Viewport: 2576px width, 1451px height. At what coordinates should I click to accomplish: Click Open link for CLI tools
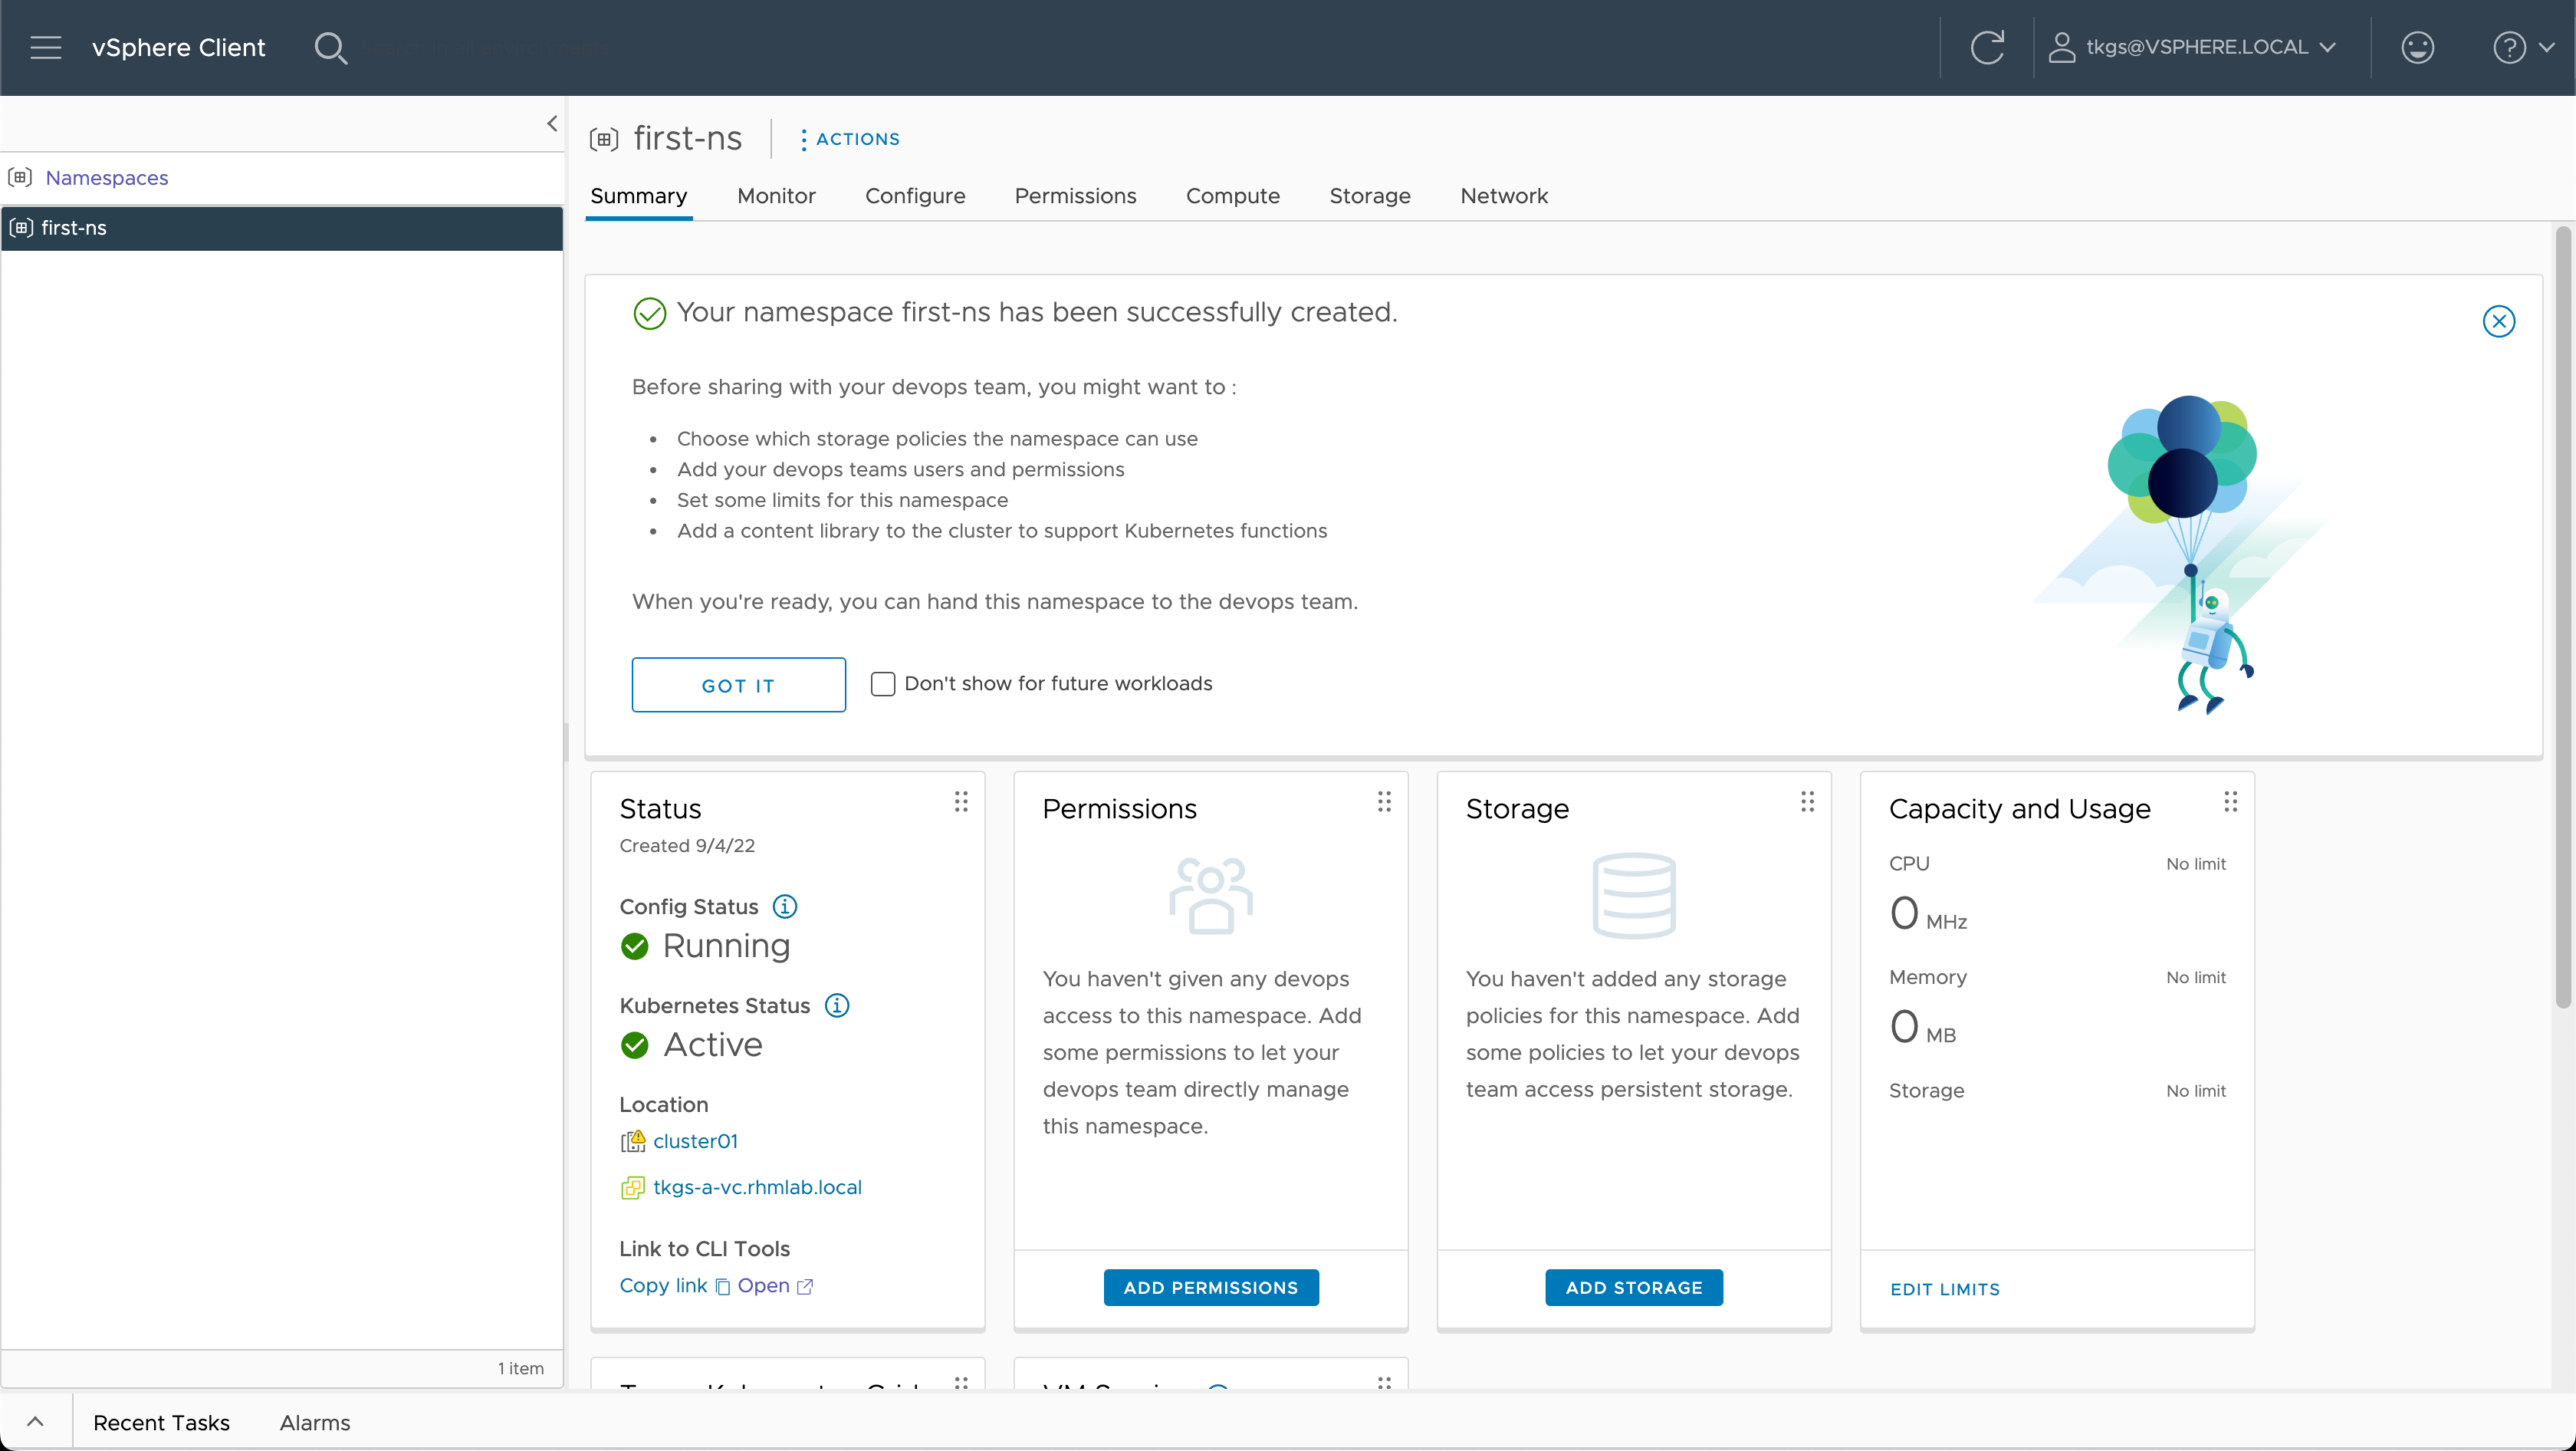click(775, 1286)
